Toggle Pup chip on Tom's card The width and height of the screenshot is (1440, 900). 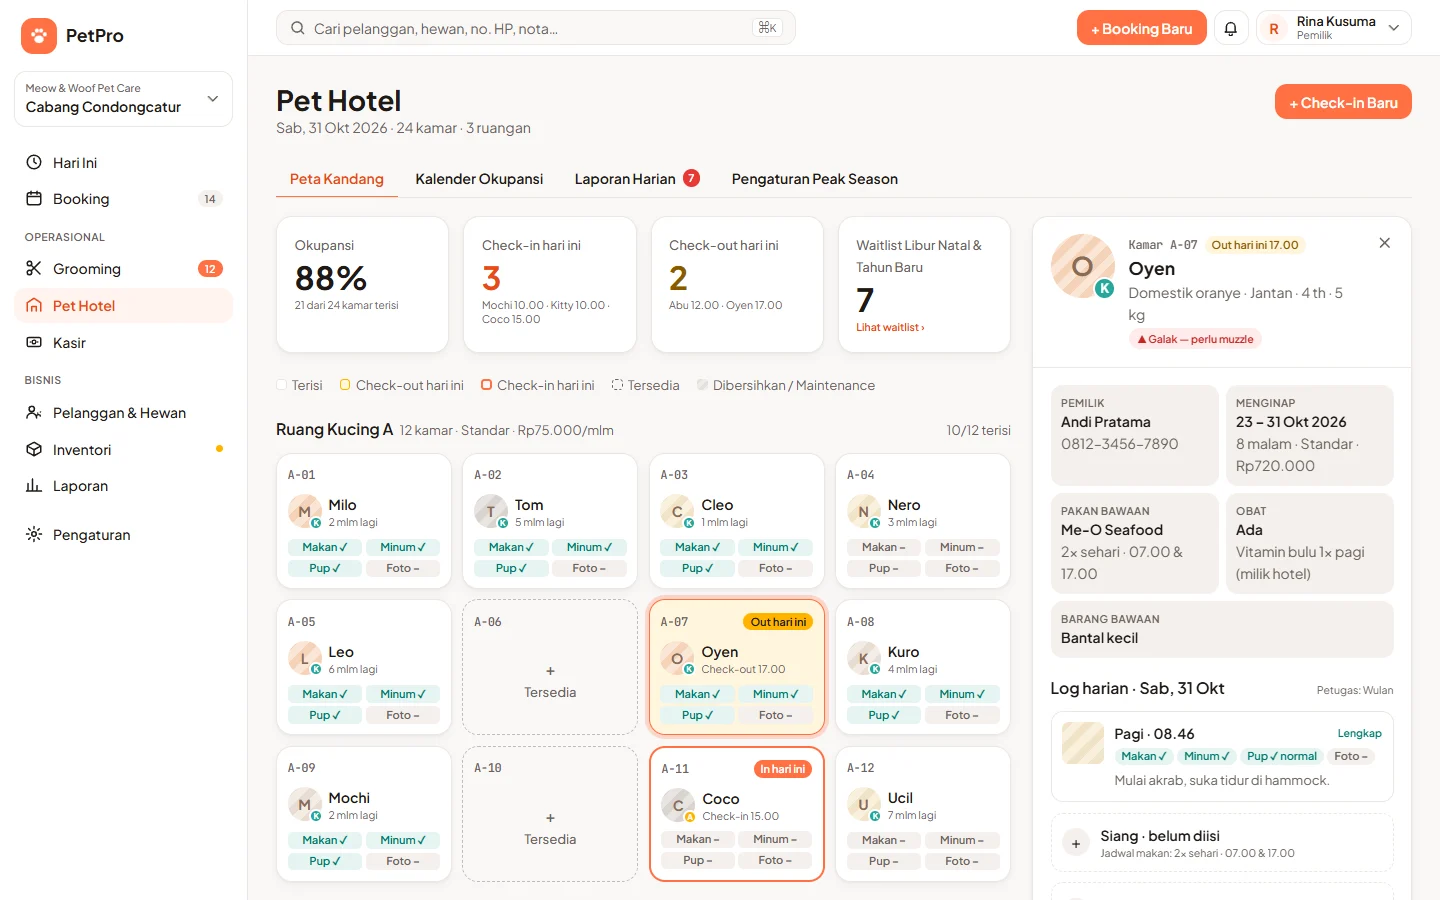pyautogui.click(x=512, y=568)
